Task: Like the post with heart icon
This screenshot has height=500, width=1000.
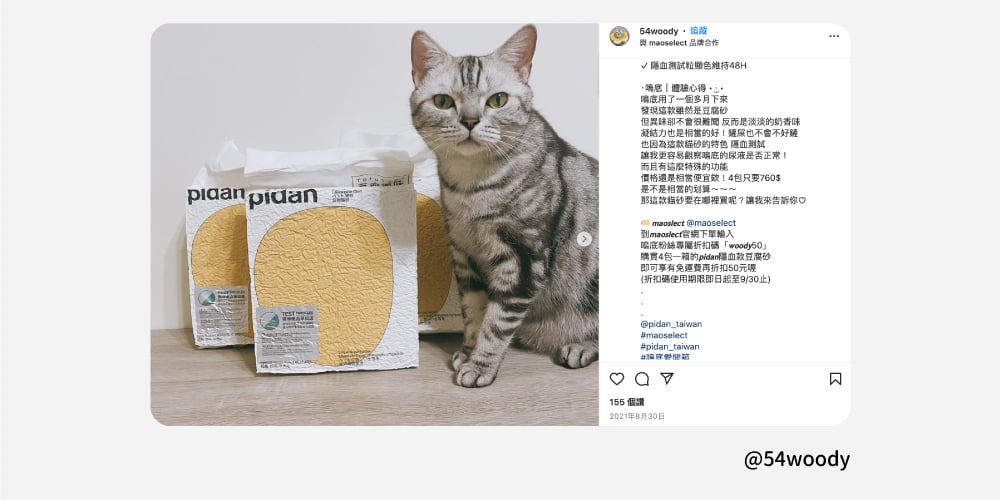Action: click(x=617, y=379)
